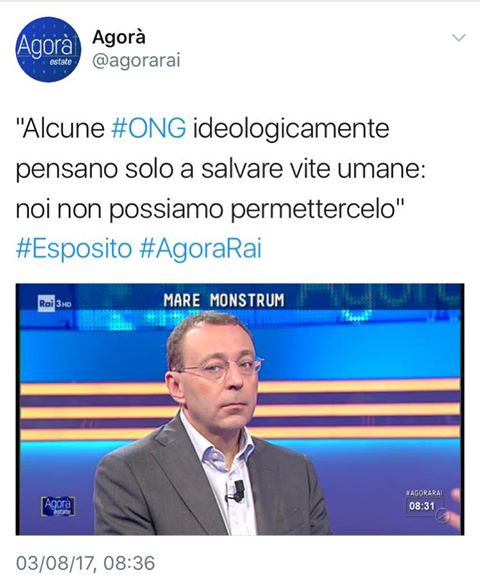Image resolution: width=480 pixels, height=587 pixels.
Task: Select the quoted tweet text
Action: [x=221, y=169]
